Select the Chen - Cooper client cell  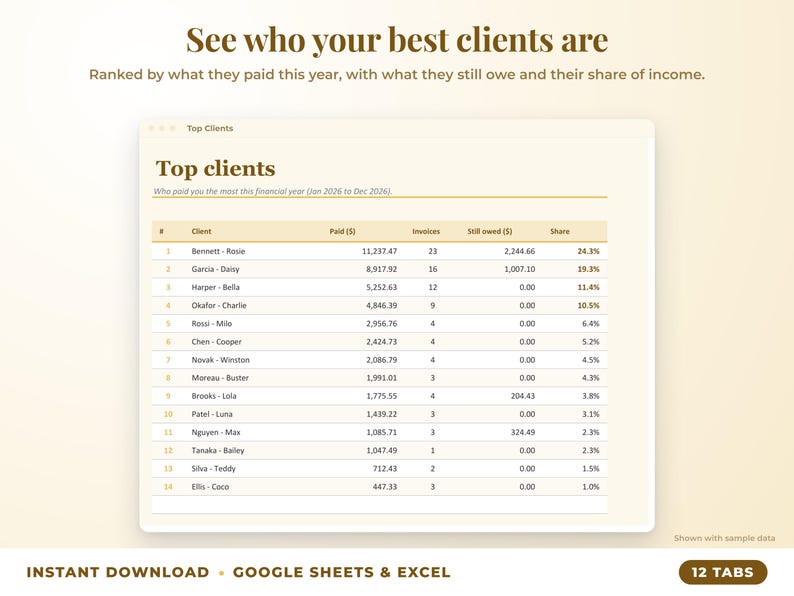tap(216, 342)
